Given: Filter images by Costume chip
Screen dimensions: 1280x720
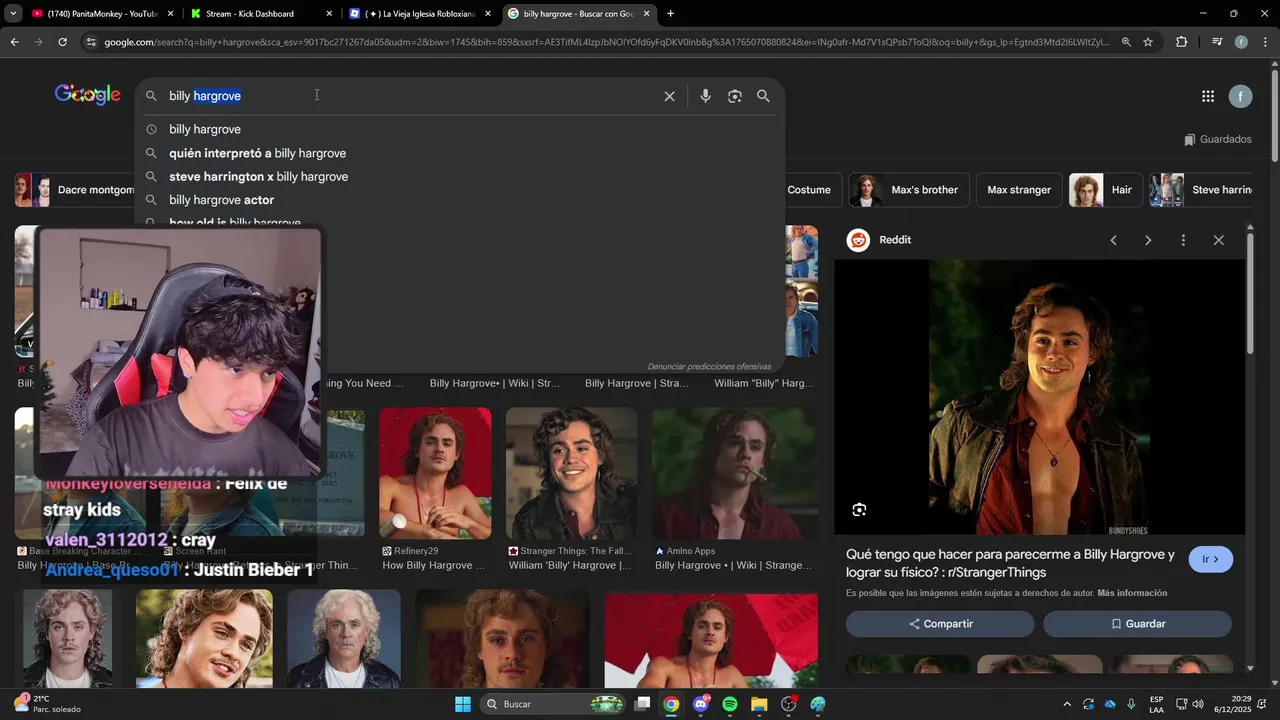Looking at the screenshot, I should click(809, 190).
